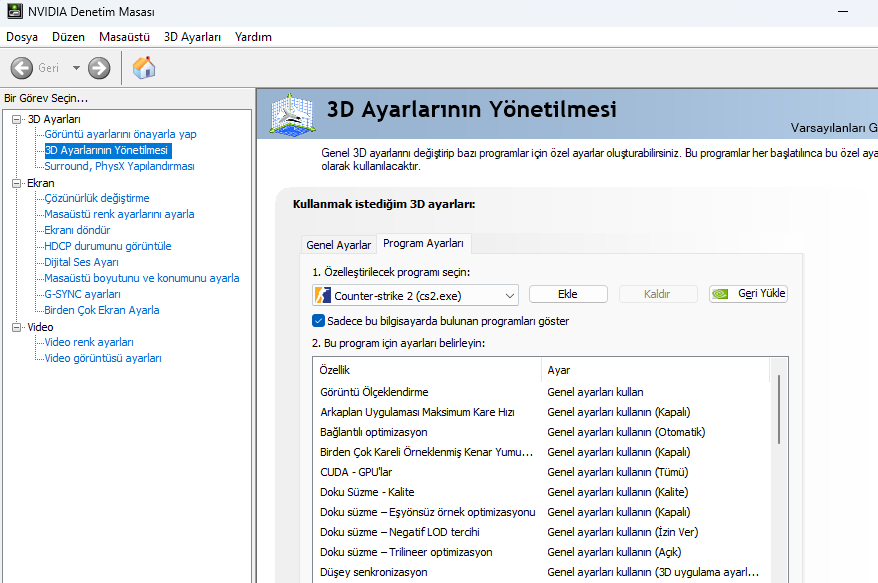Collapse the 3D Ayarları tree node
The height and width of the screenshot is (583, 878).
[17, 119]
